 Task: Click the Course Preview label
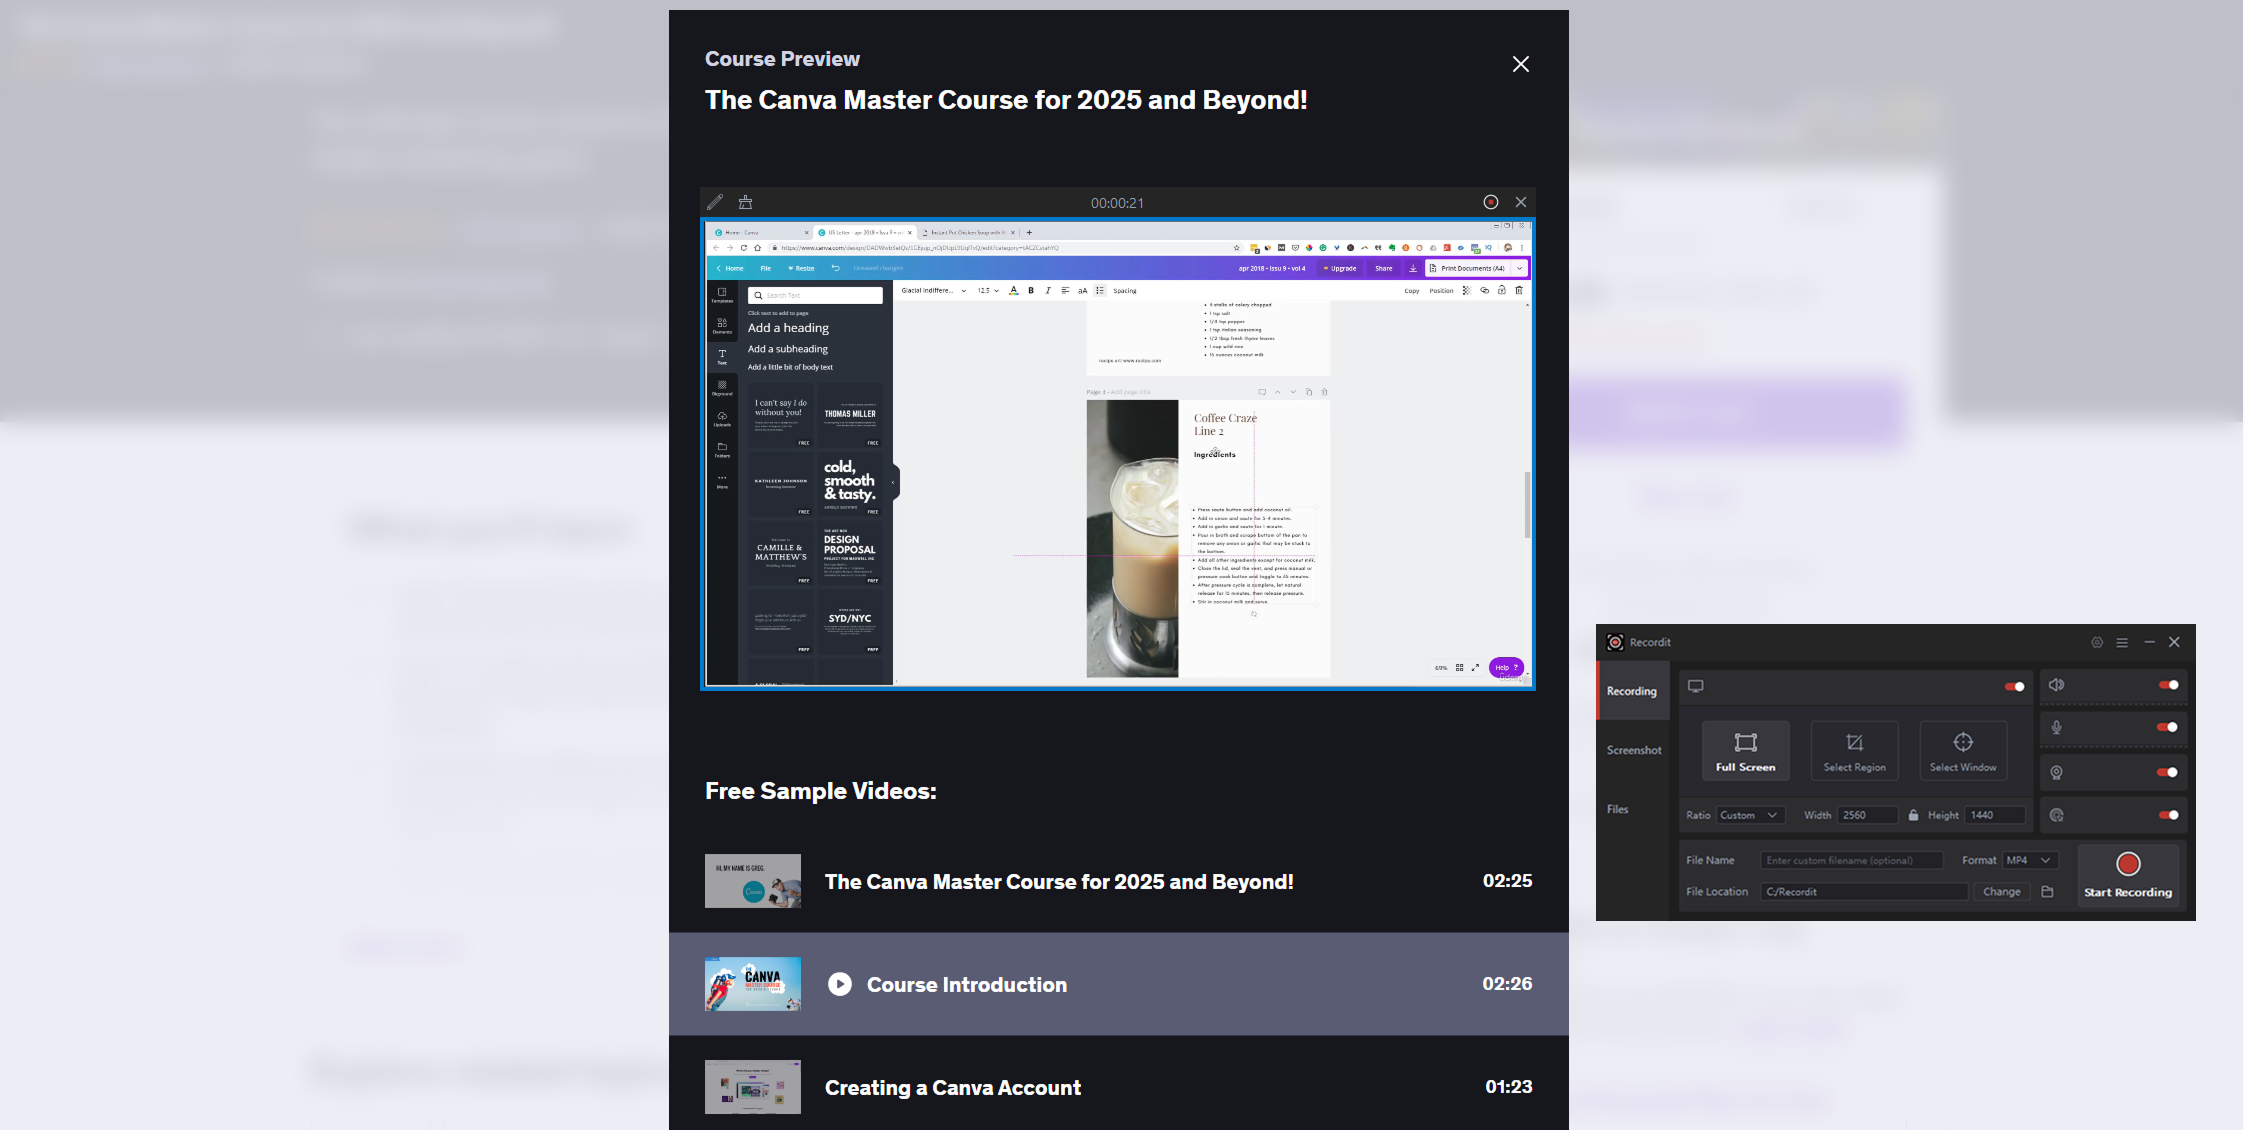coord(782,59)
